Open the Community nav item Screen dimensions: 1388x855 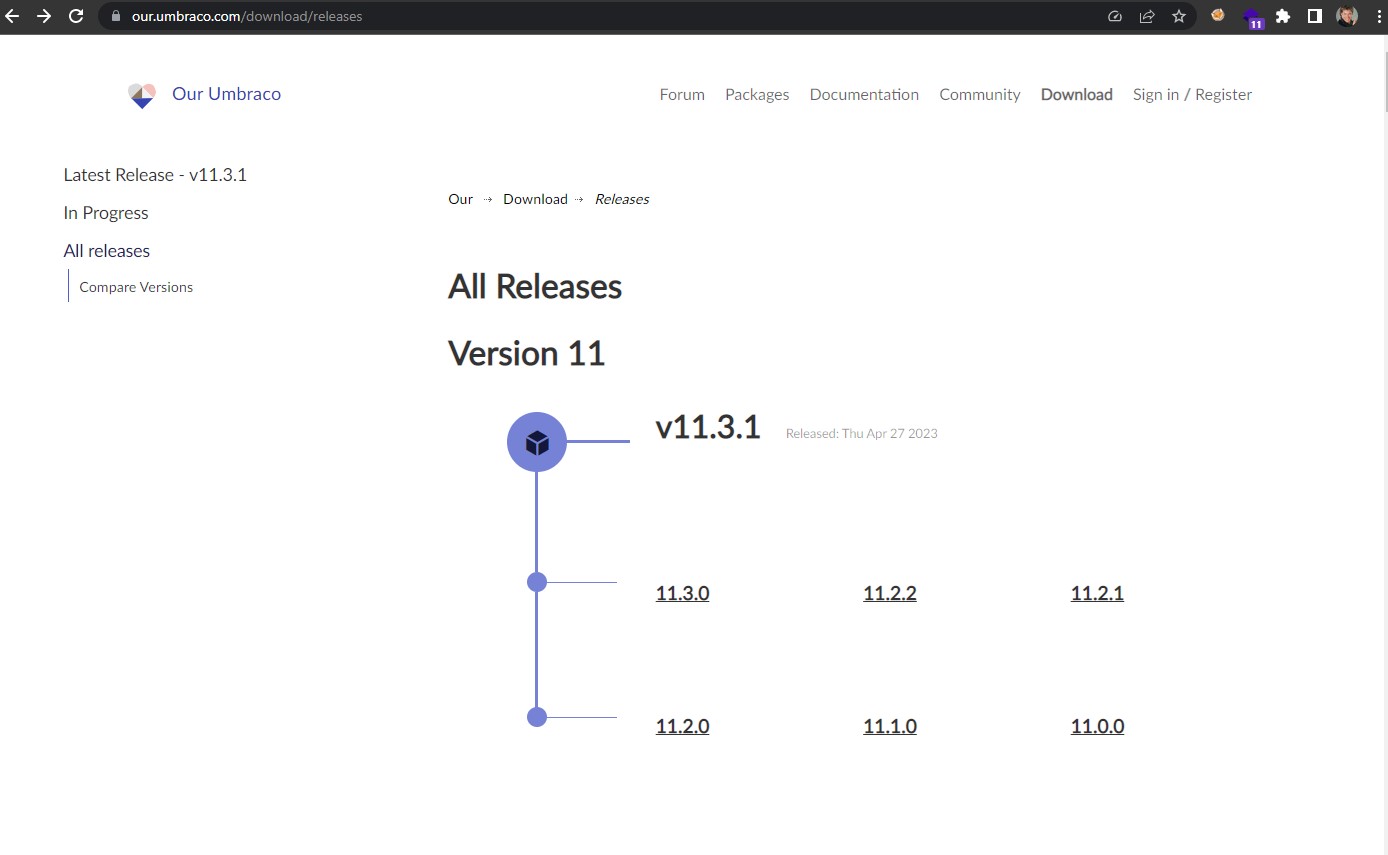click(x=980, y=94)
